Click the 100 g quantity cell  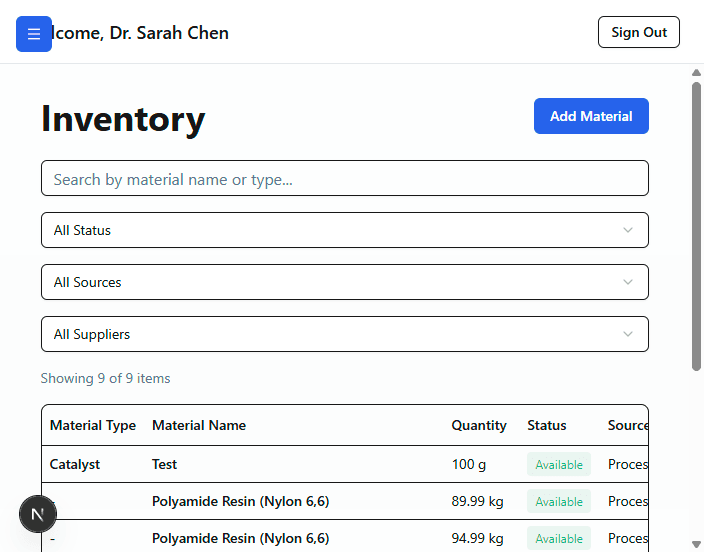click(x=469, y=464)
